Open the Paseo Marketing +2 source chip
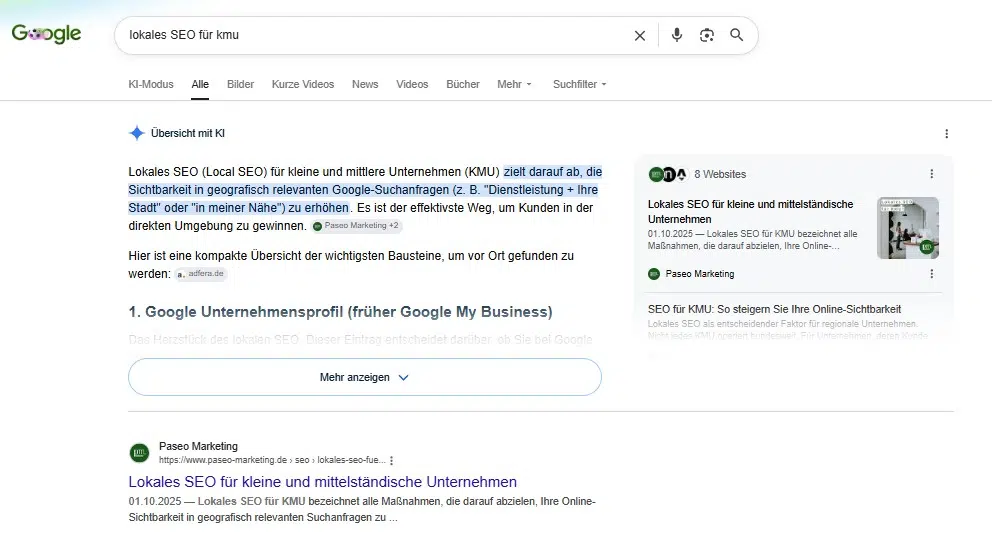This screenshot has height=541, width=992. coord(357,225)
